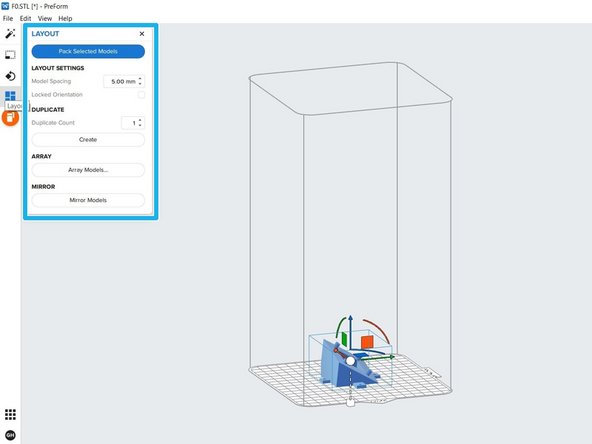Click the ARRAY section heading

[42, 156]
